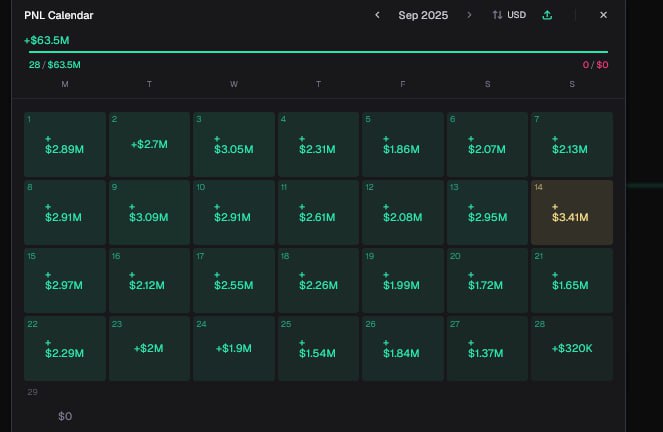Open day 7 with +$2.13M
The height and width of the screenshot is (432, 663).
point(572,145)
